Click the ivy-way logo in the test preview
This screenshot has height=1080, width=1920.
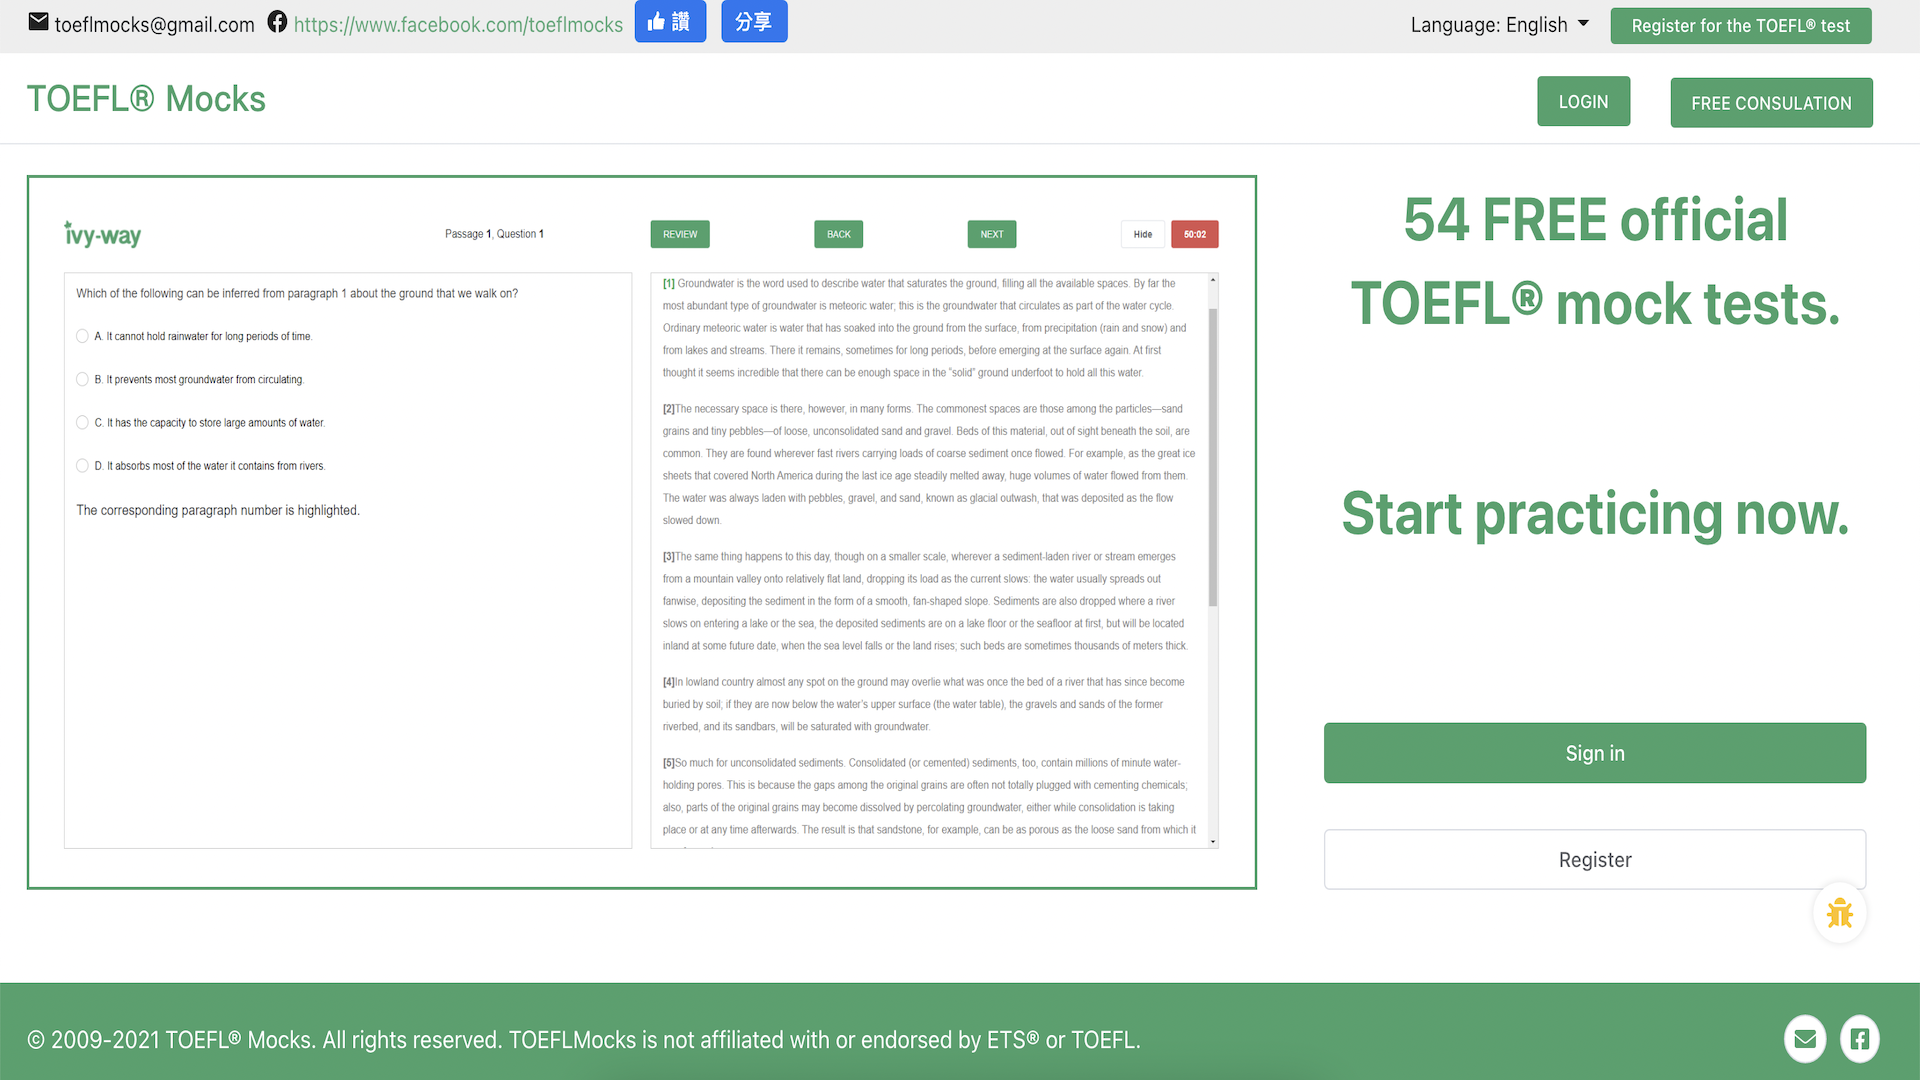pos(103,234)
